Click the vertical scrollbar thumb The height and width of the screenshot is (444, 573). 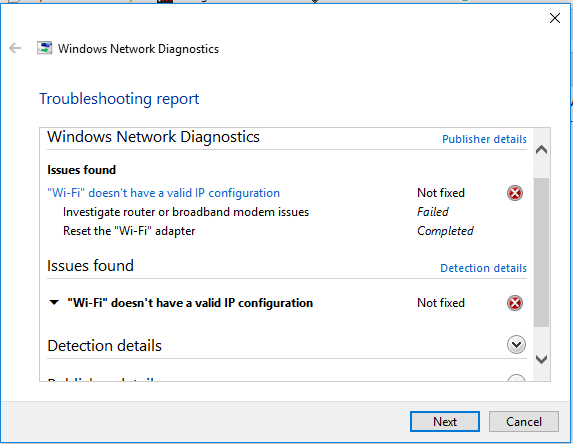point(541,252)
